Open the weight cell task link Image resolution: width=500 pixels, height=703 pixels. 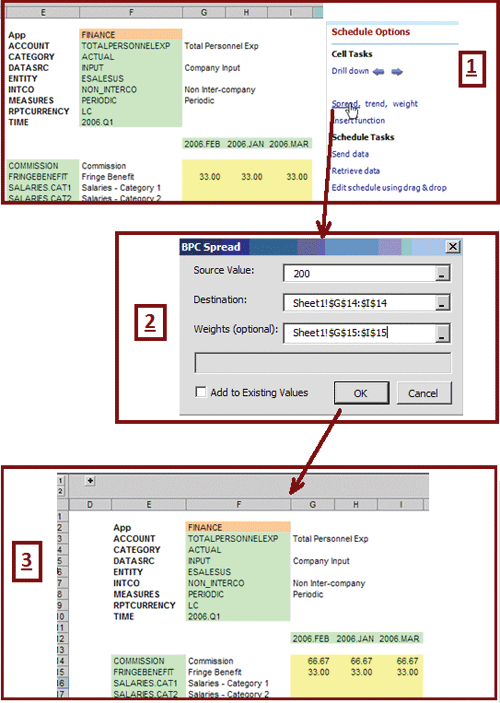405,104
